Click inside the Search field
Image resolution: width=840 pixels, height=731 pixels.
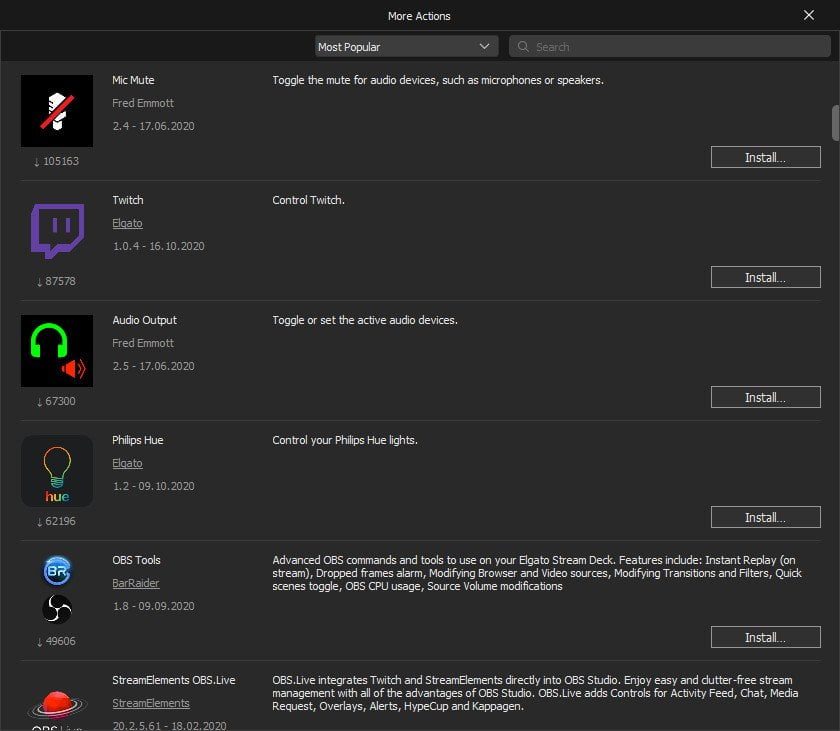click(670, 47)
